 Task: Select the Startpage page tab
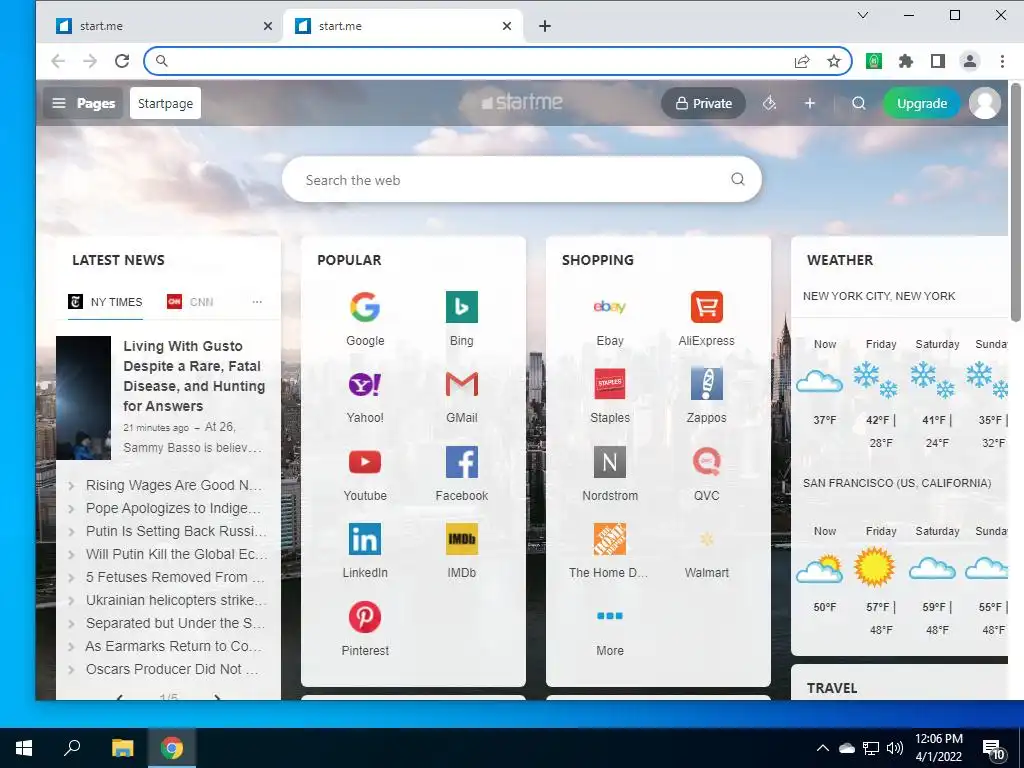pyautogui.click(x=165, y=103)
